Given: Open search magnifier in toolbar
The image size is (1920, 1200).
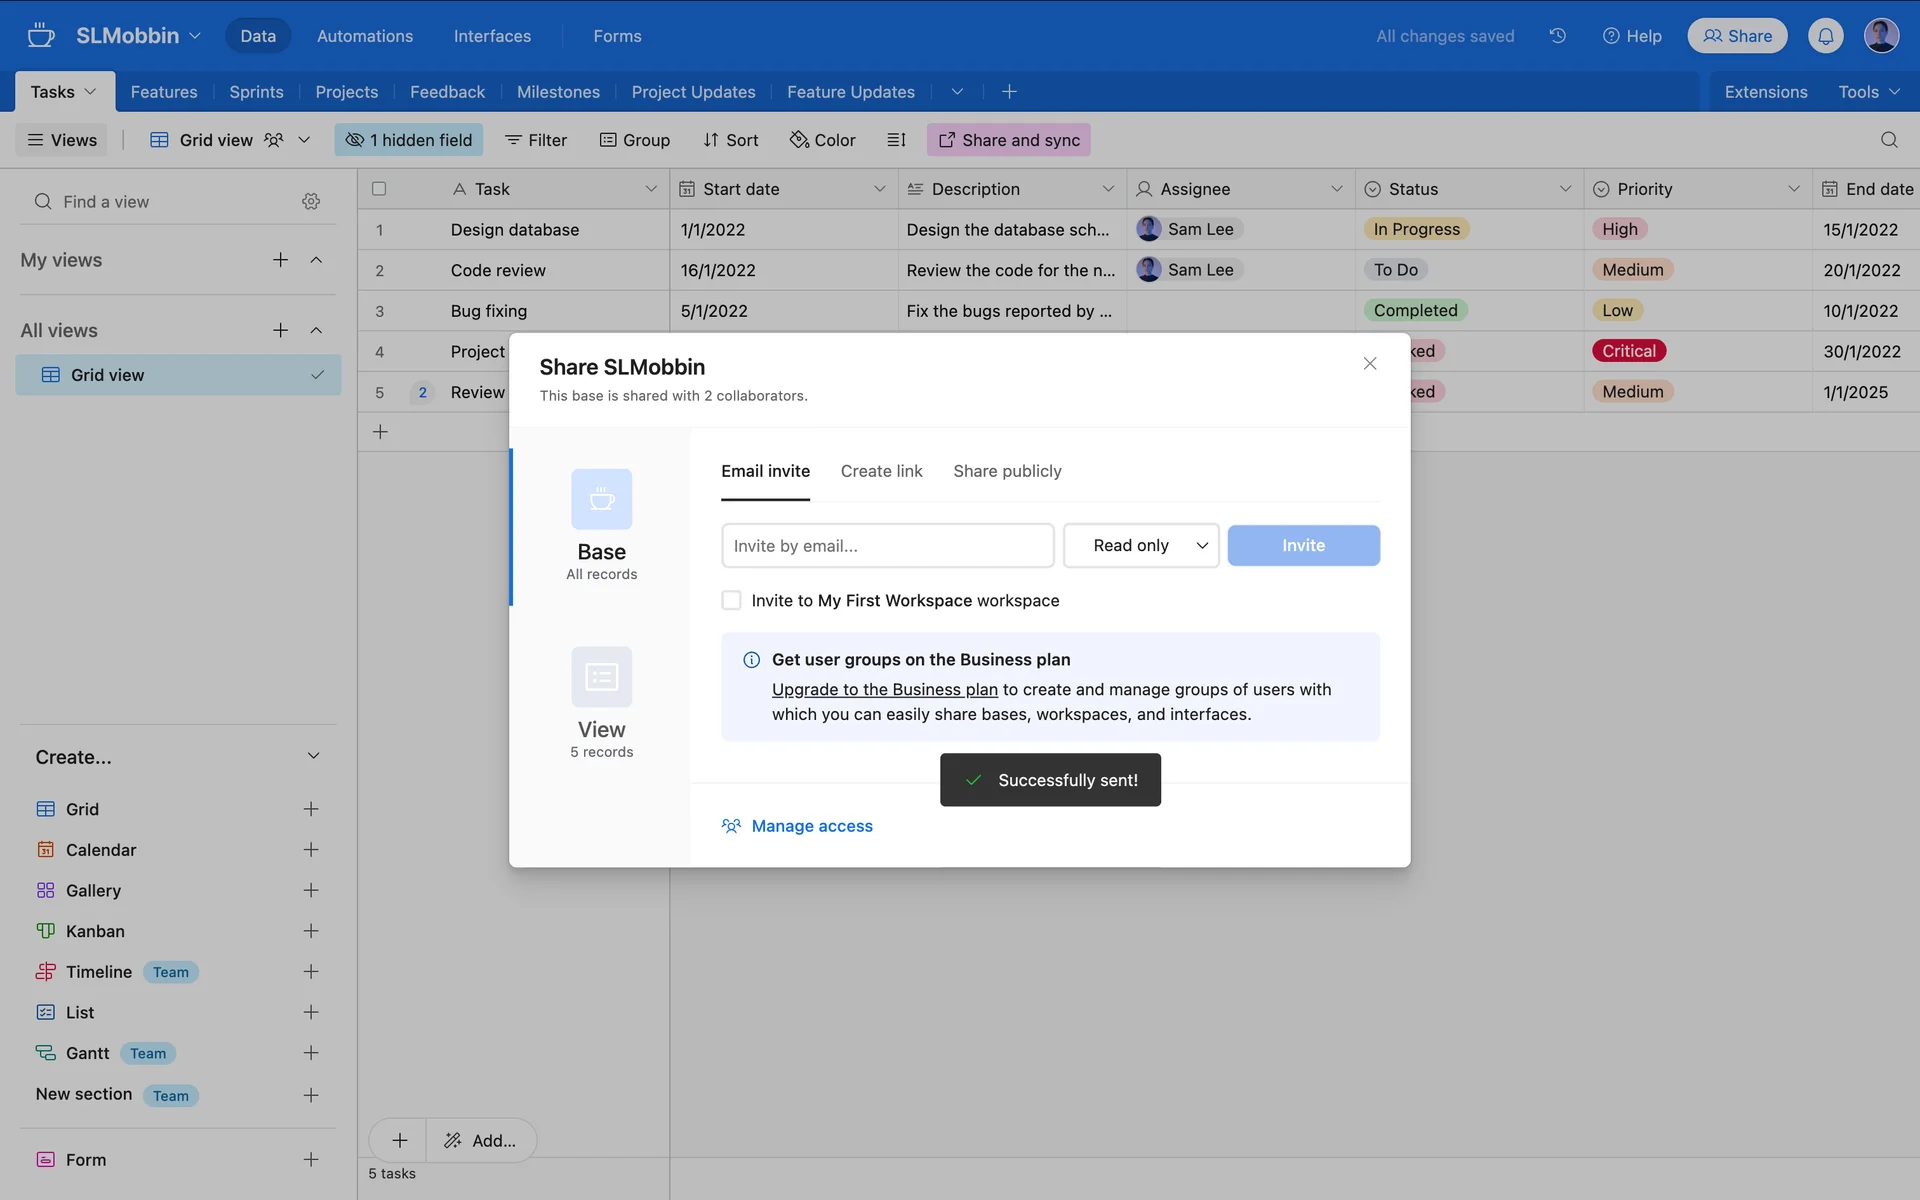Looking at the screenshot, I should coord(1888,140).
